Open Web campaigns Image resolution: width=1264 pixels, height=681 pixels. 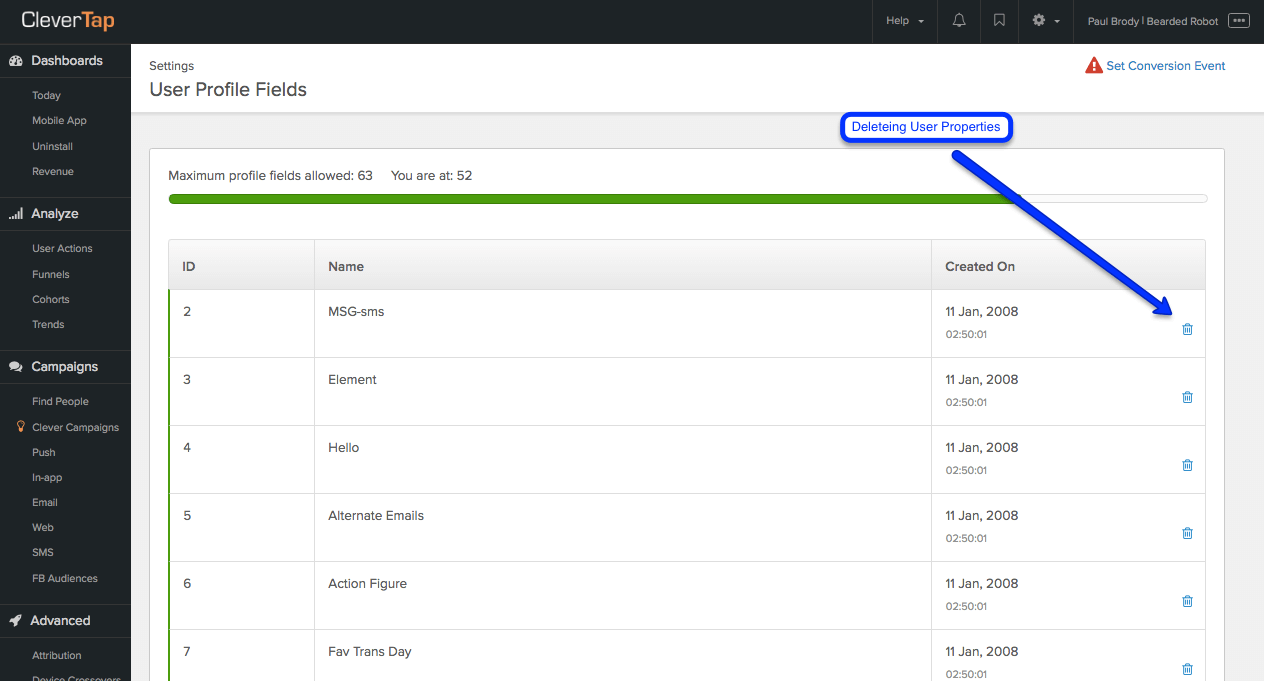pos(43,527)
